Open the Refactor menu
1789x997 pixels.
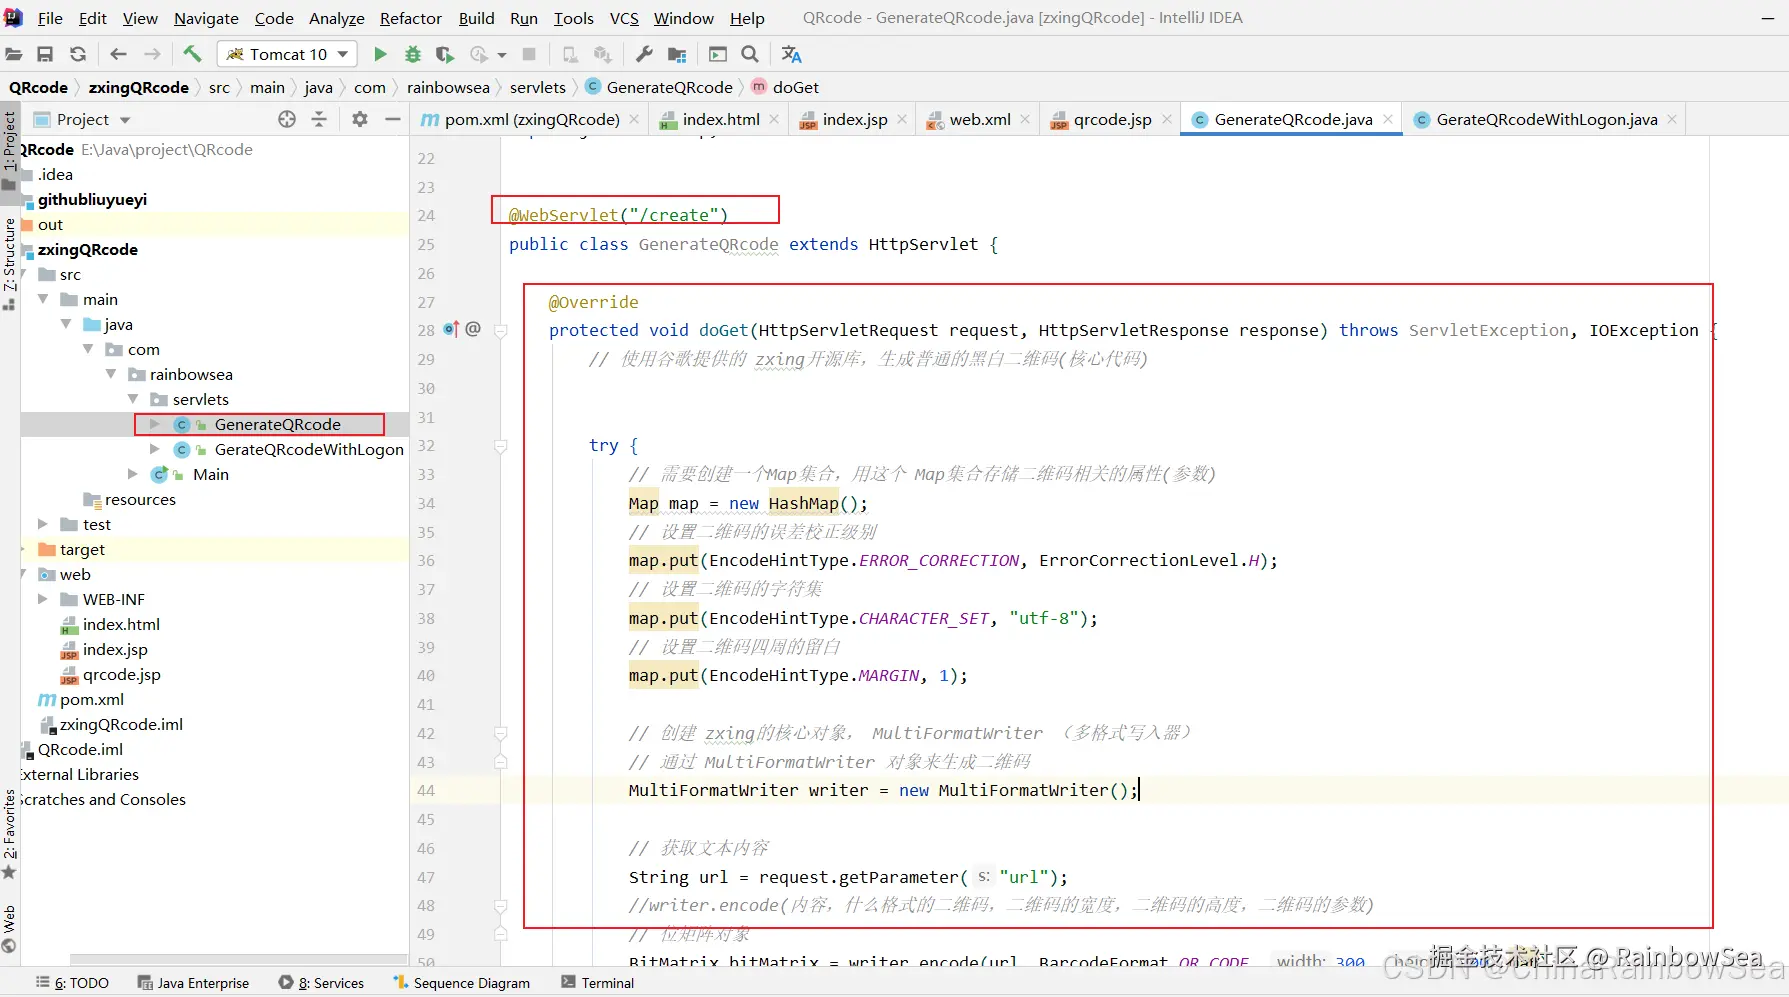point(410,18)
